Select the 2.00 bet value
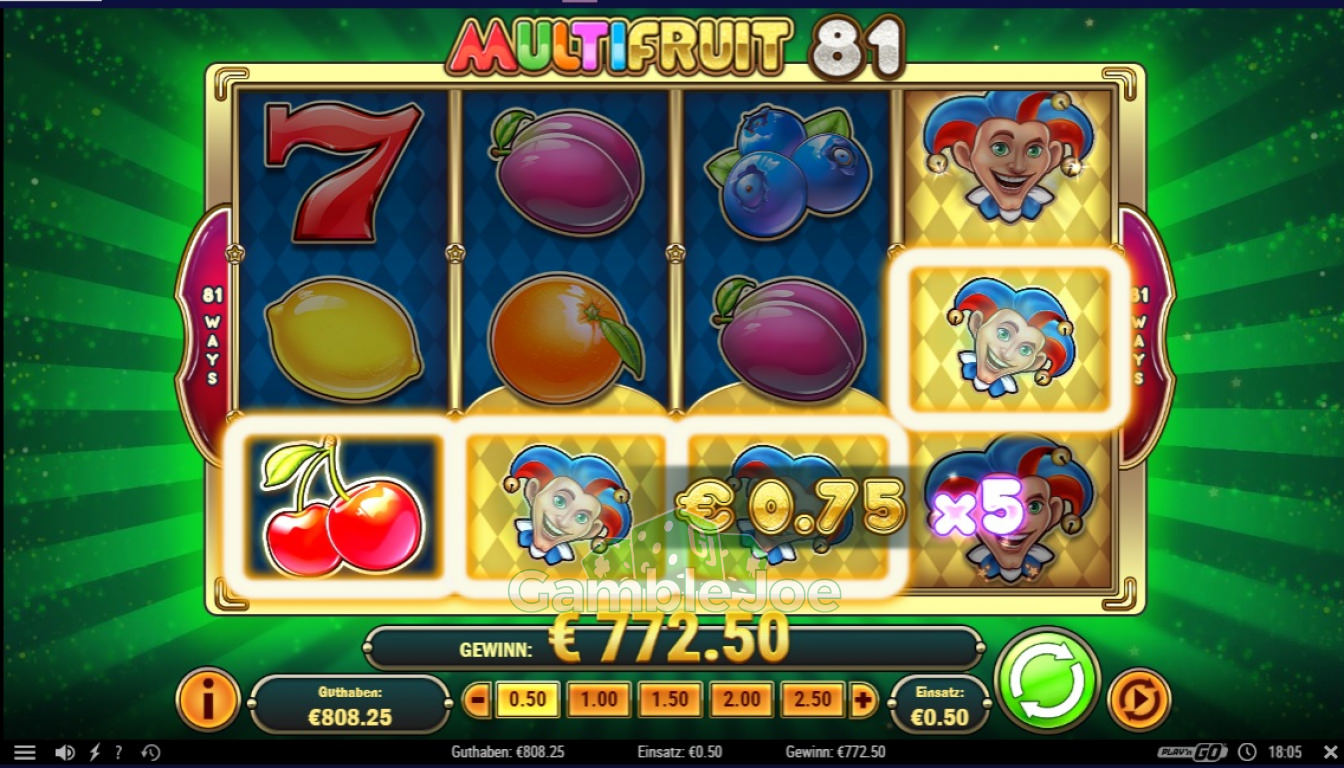Screen dimensions: 1344x768 (742, 700)
